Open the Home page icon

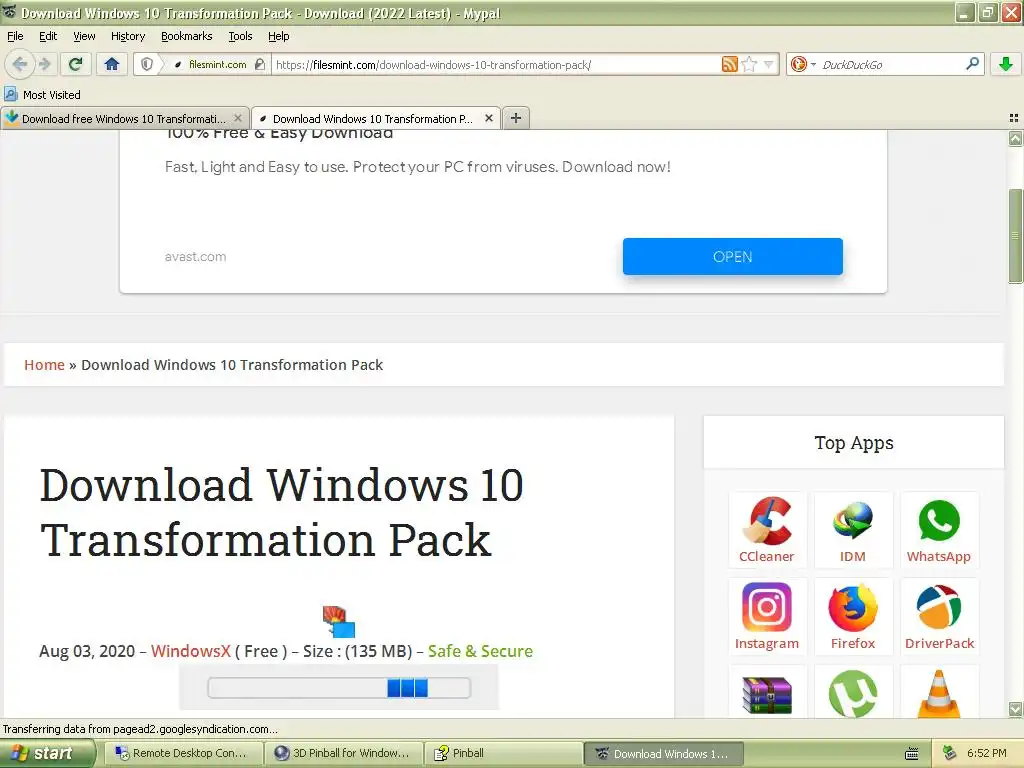point(112,64)
